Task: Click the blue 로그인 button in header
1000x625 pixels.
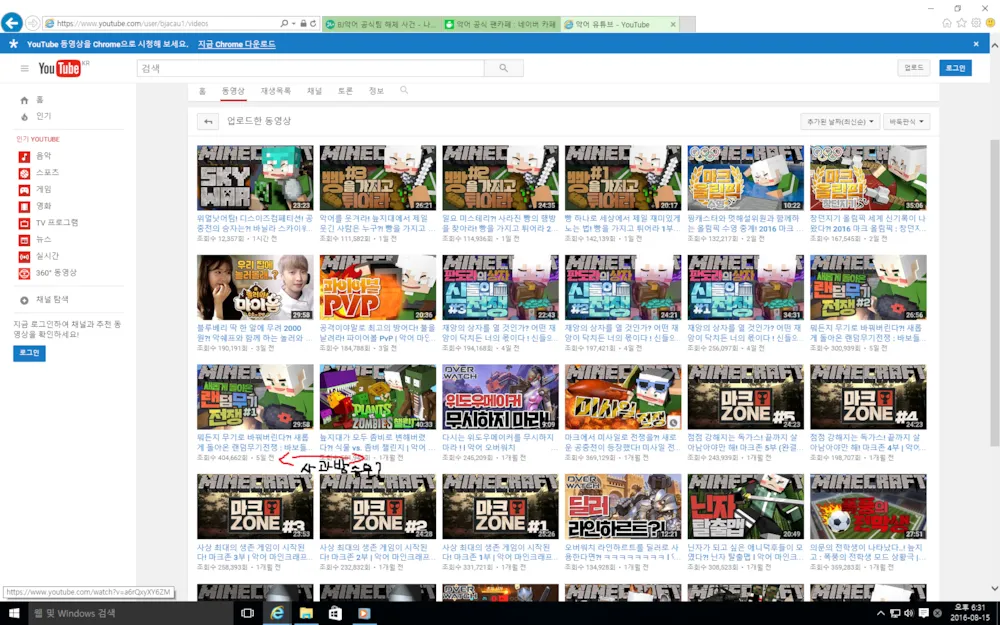Action: pyautogui.click(x=955, y=68)
